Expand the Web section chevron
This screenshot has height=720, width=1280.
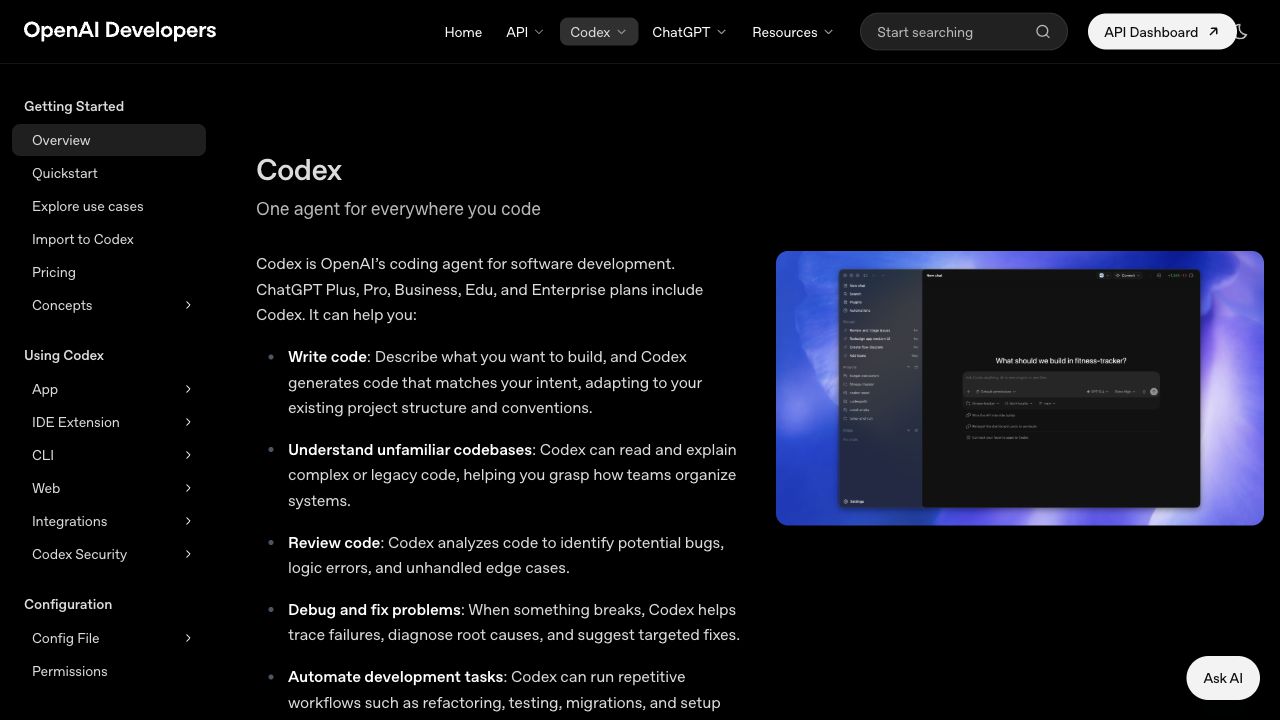tap(188, 488)
